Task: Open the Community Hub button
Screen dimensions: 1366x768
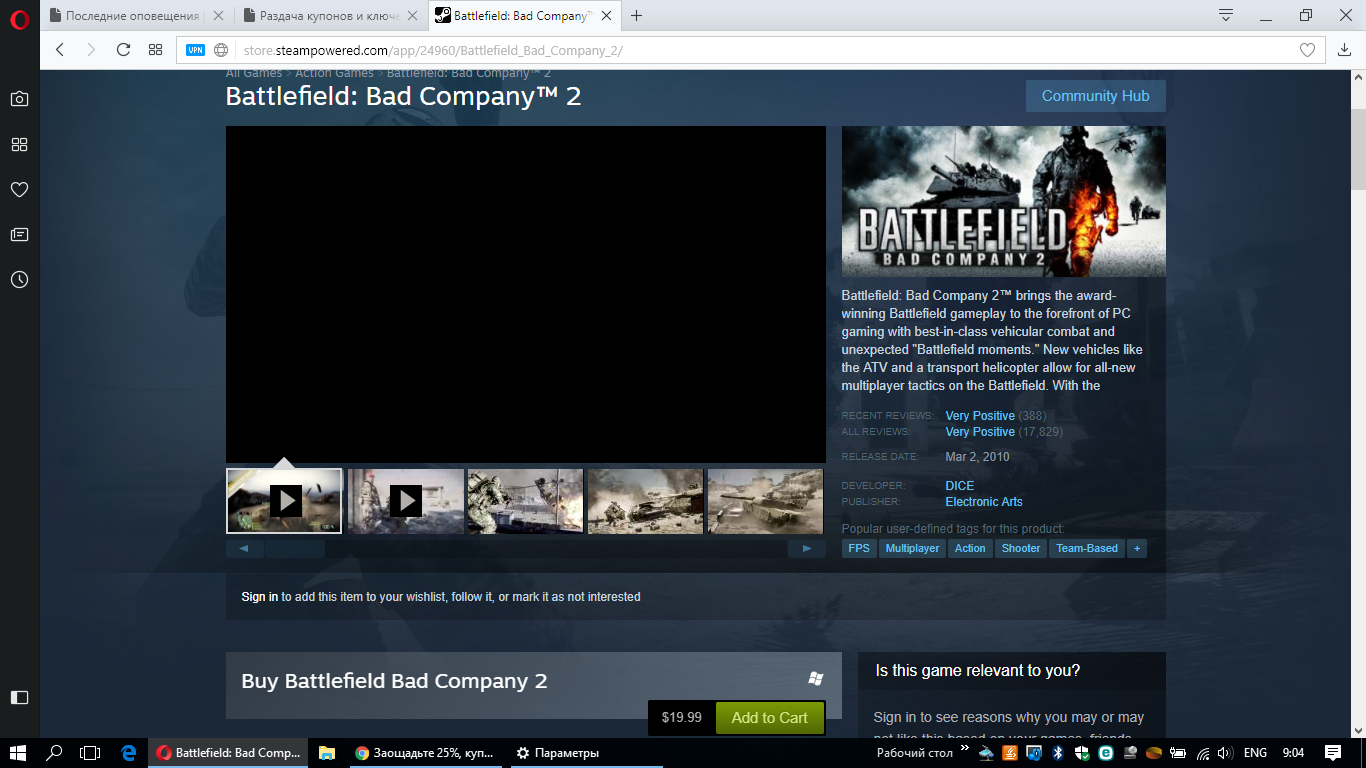Action: coord(1095,96)
